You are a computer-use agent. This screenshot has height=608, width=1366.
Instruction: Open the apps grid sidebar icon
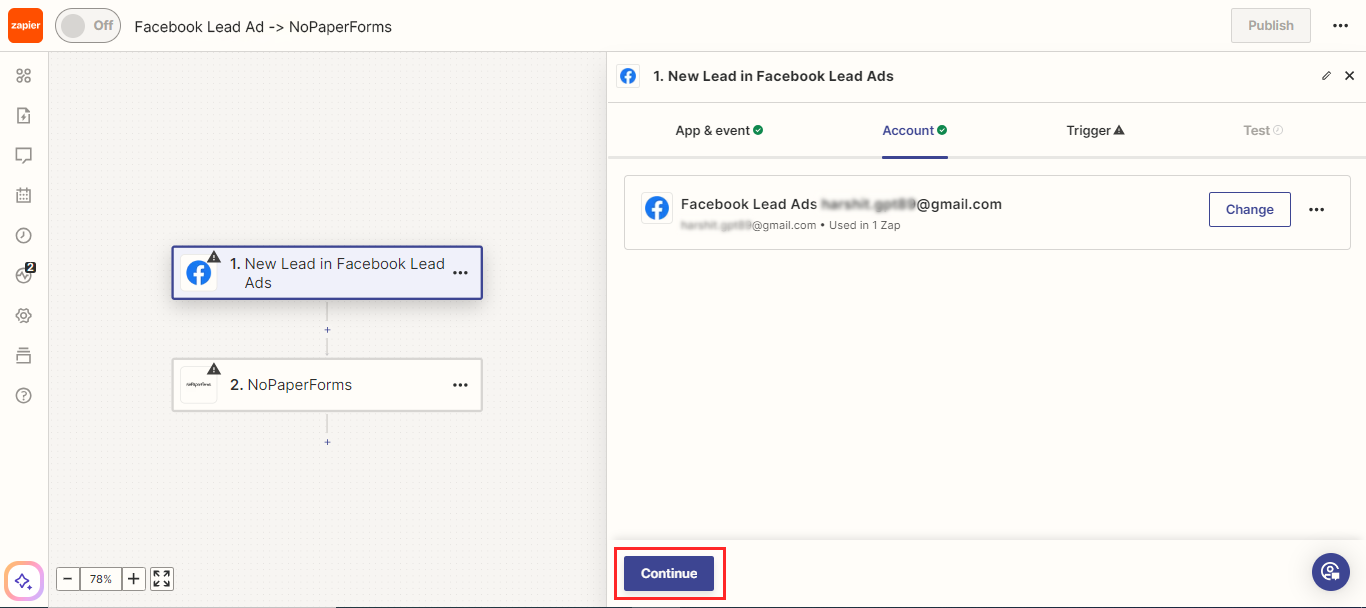(x=24, y=76)
